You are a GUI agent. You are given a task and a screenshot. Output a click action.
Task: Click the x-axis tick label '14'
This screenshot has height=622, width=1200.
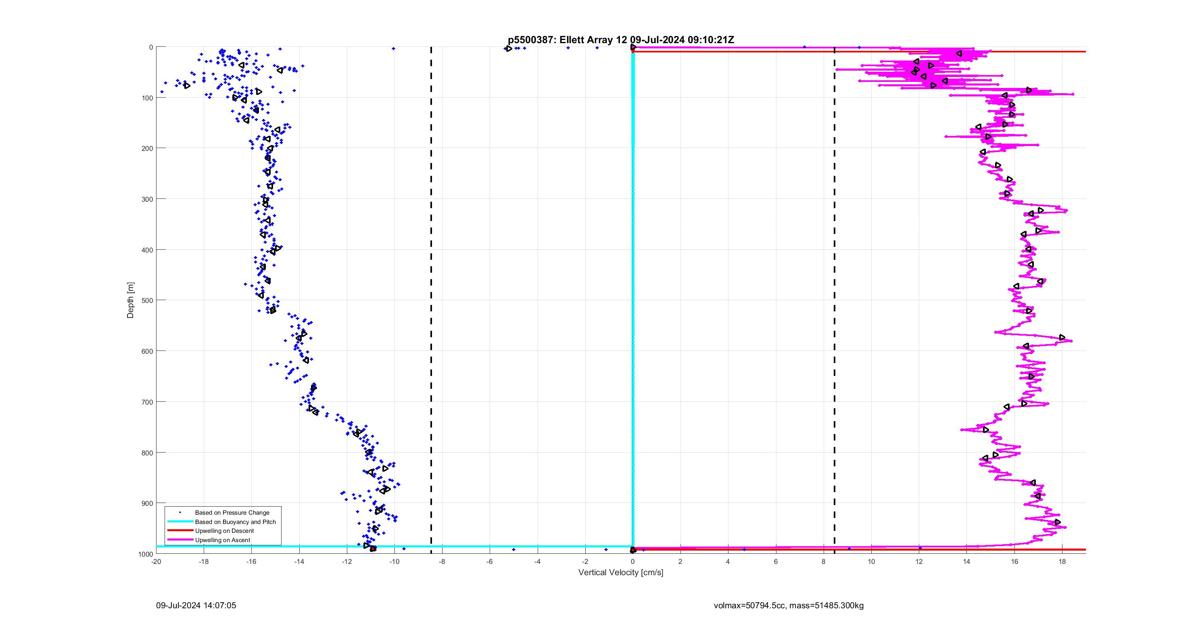[x=967, y=561]
